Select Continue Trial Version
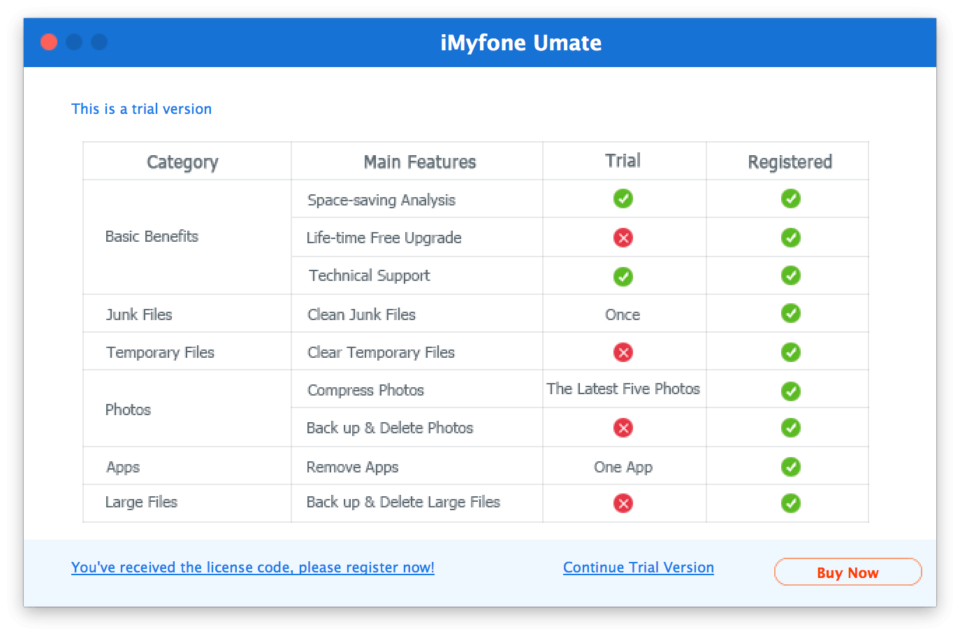Screen dimensions: 960x636 pyautogui.click(x=638, y=567)
